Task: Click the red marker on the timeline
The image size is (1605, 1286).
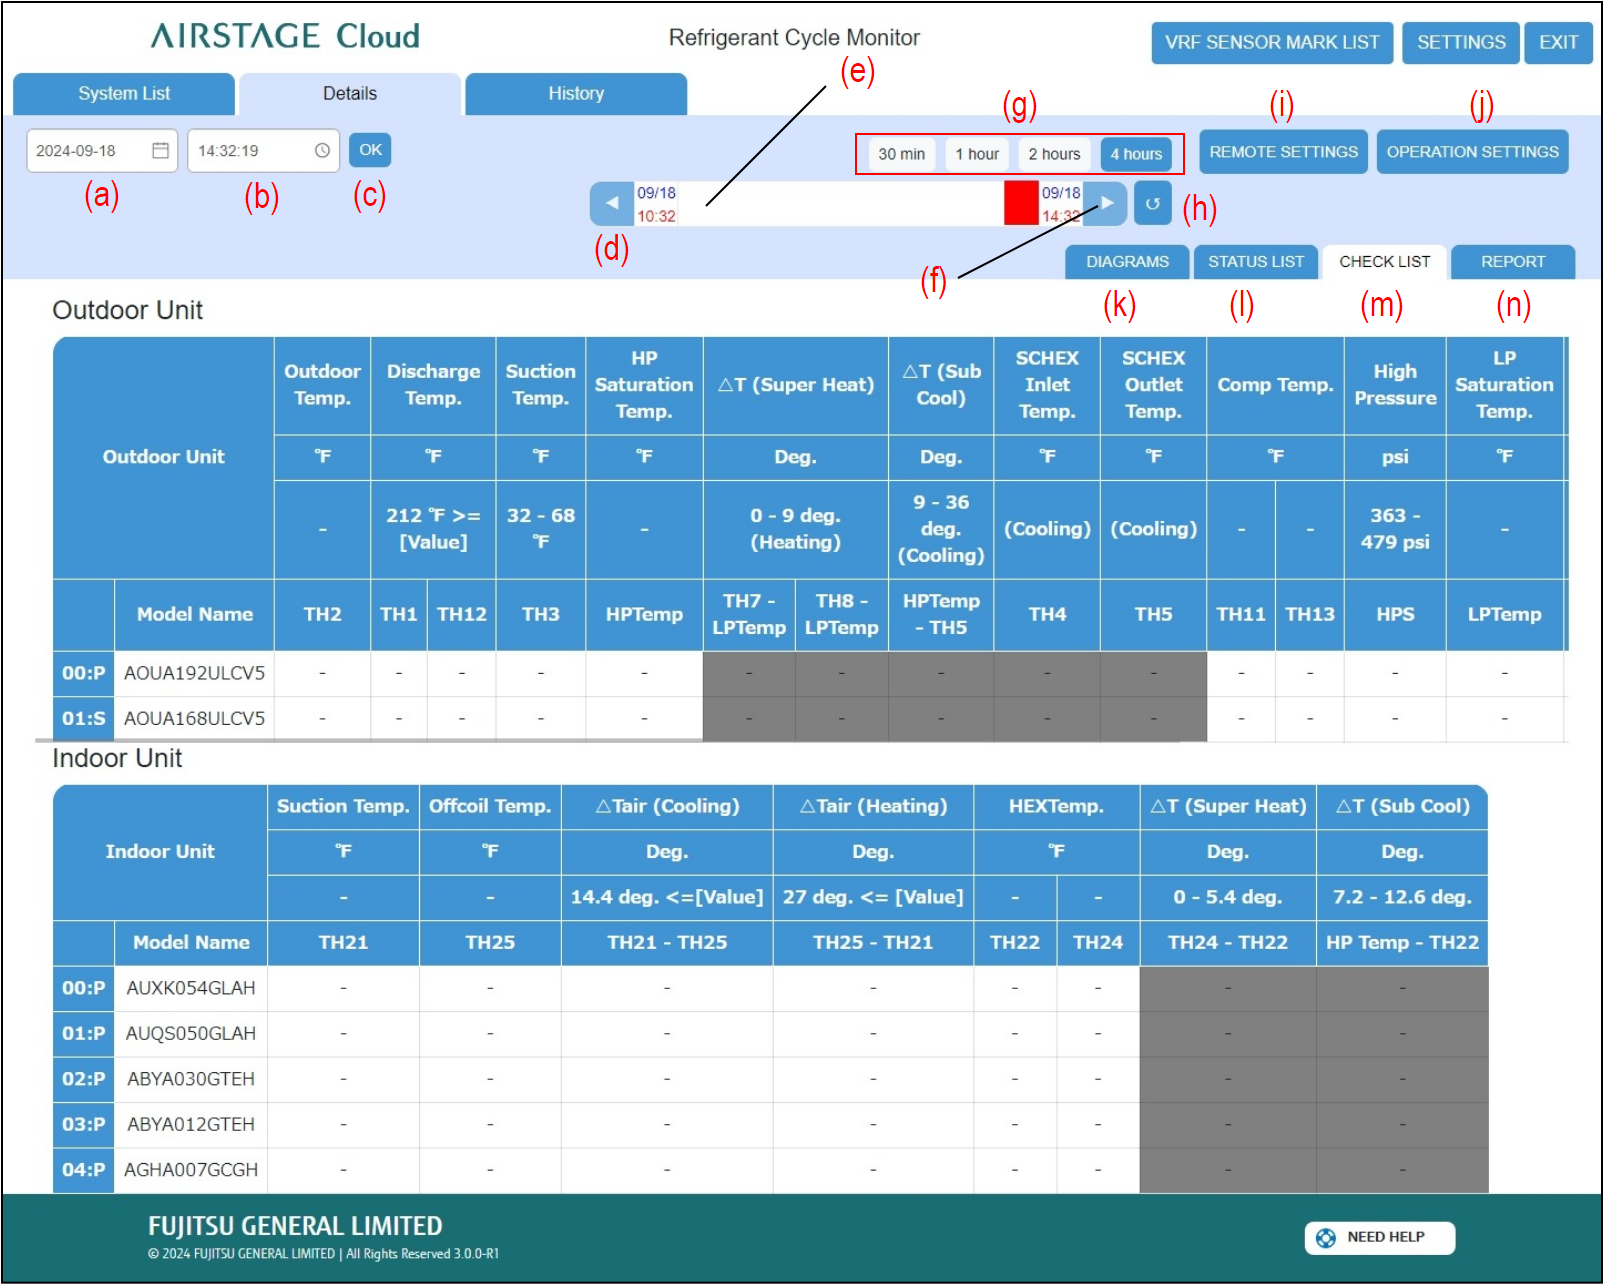Action: (1021, 203)
